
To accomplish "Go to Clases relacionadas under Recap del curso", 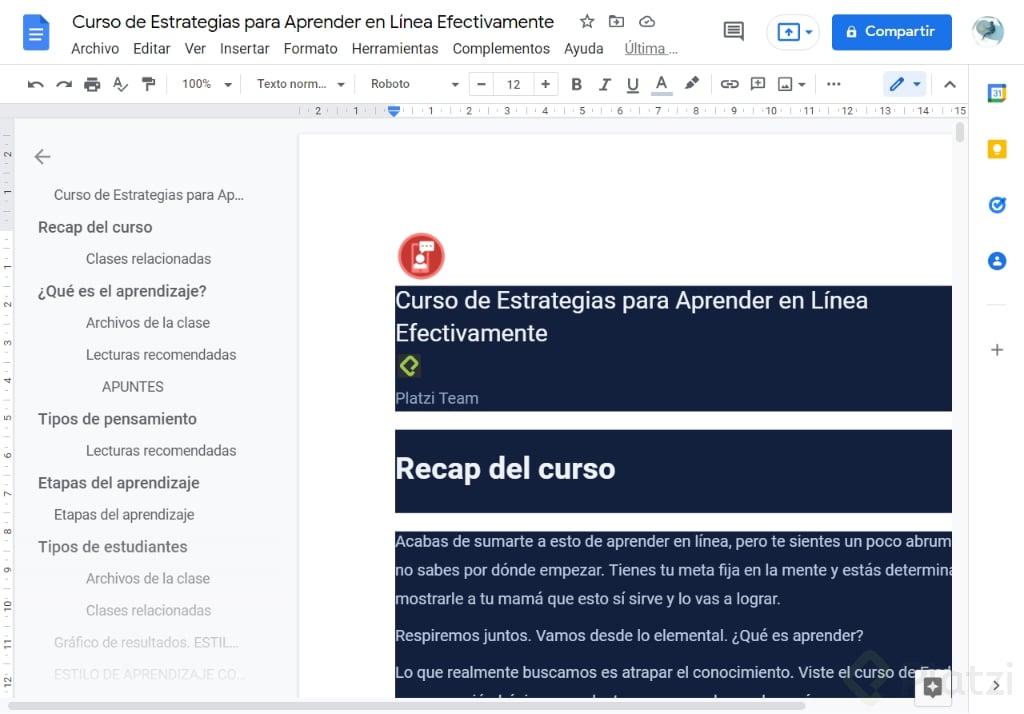I will tap(148, 259).
